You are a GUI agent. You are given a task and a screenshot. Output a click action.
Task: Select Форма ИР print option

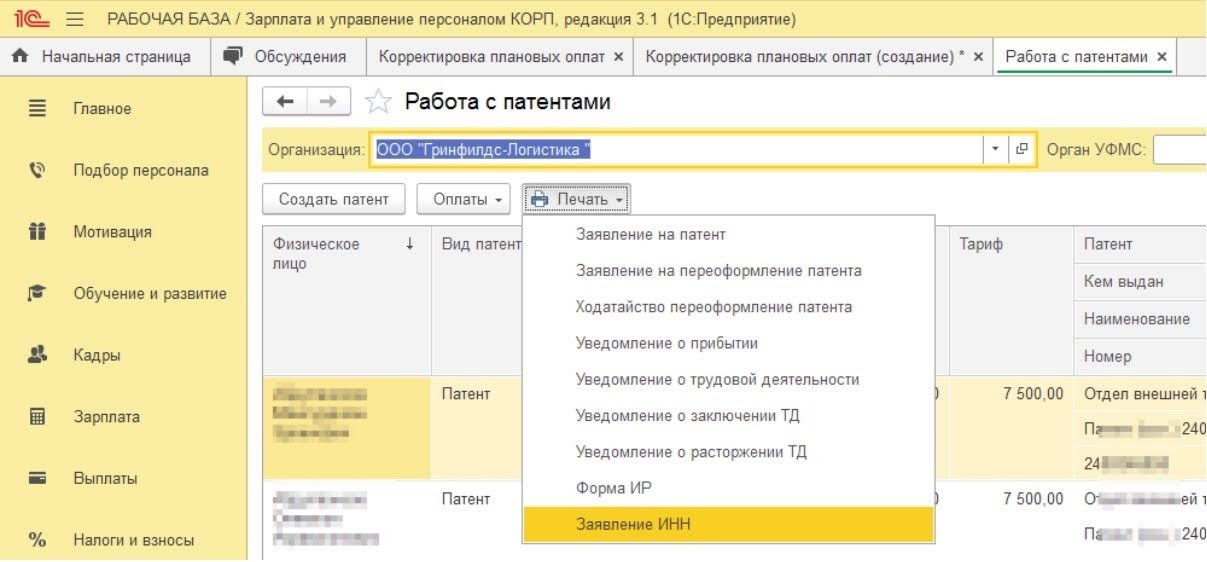(x=728, y=488)
